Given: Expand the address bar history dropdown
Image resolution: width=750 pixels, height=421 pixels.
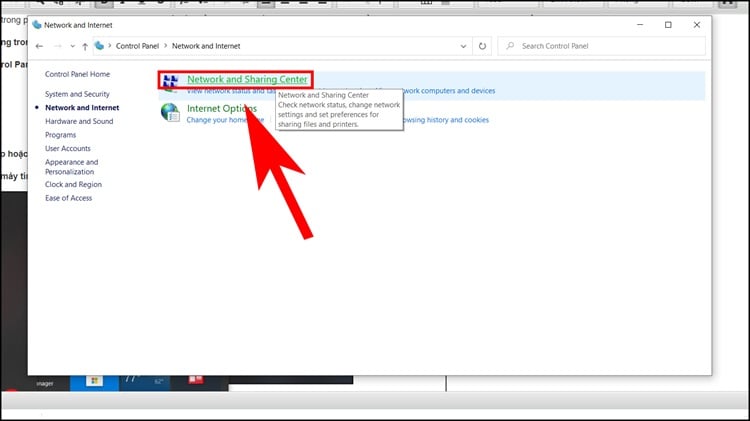Looking at the screenshot, I should (x=463, y=46).
